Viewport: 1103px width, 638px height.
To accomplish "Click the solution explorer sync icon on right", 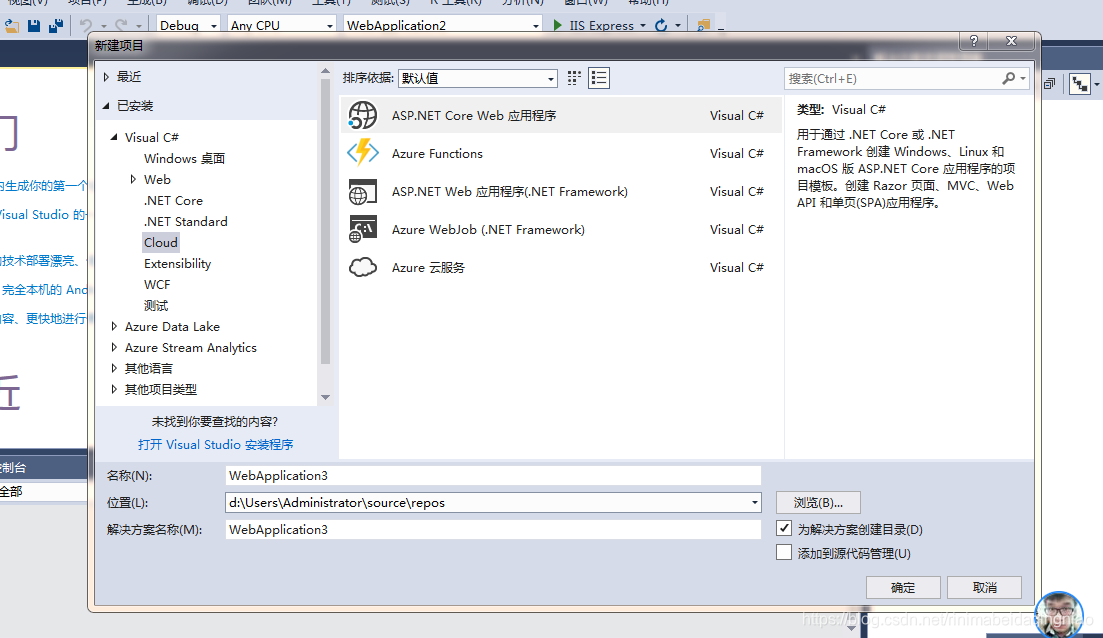I will tap(1080, 84).
